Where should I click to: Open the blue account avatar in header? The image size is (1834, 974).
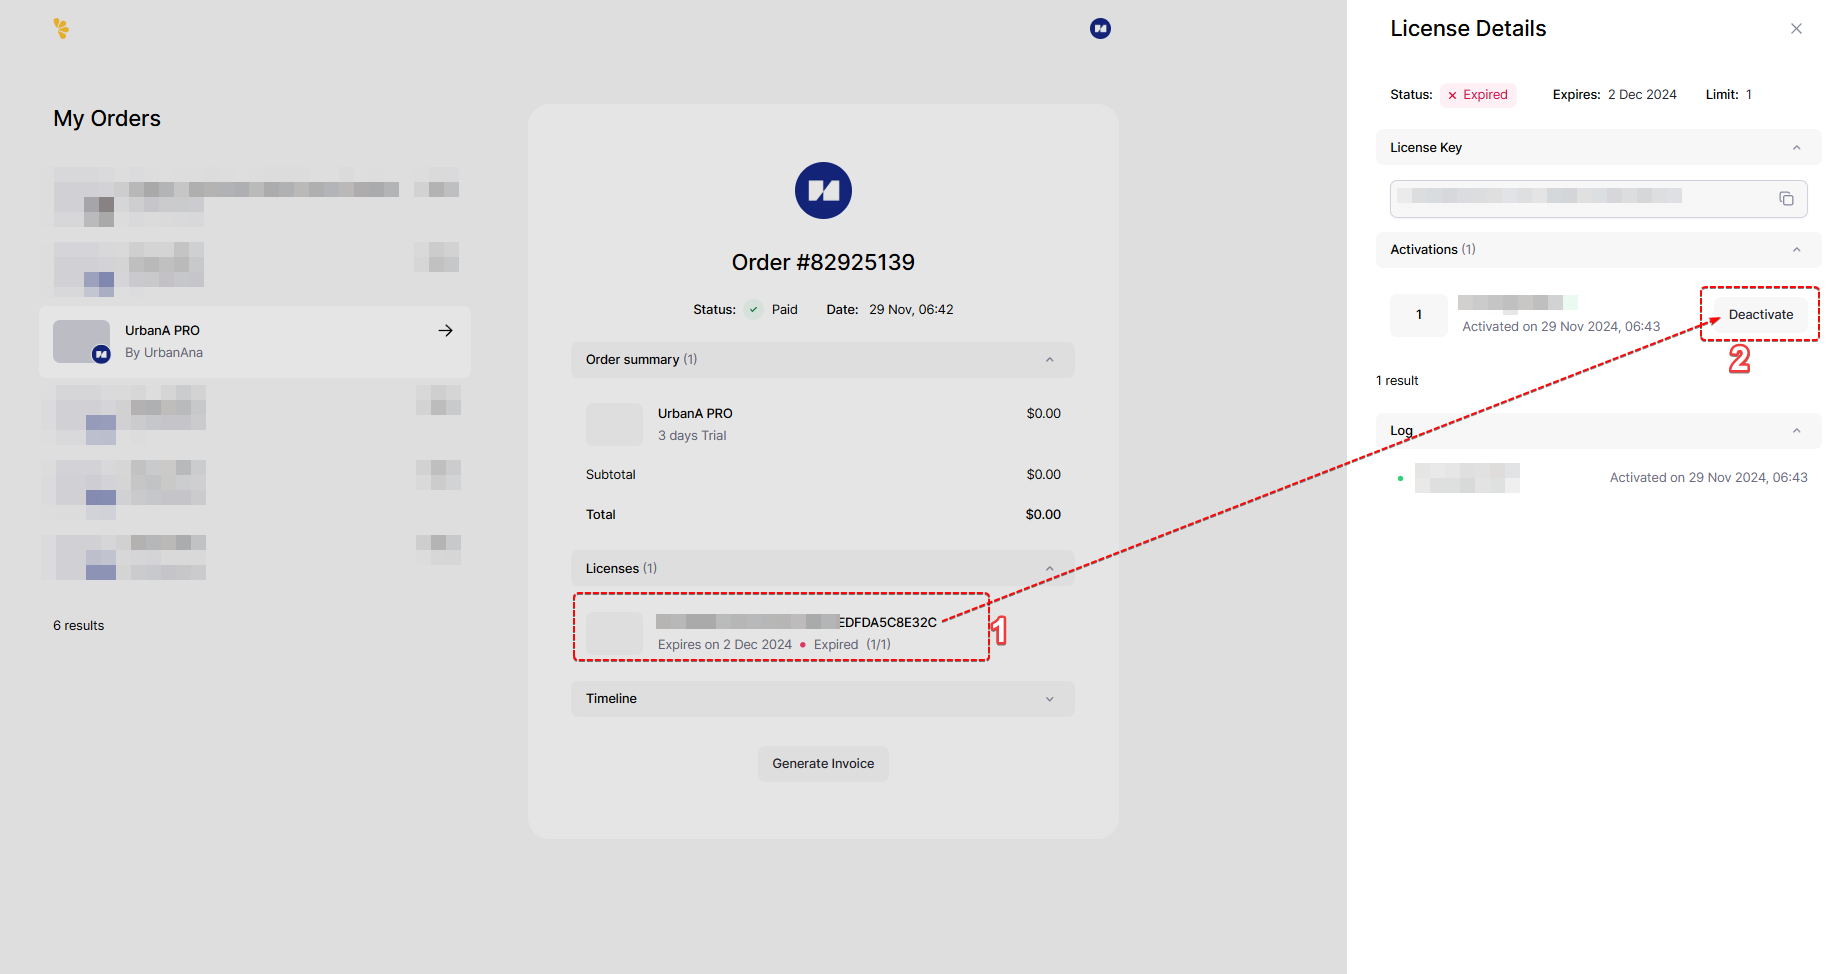1100,29
